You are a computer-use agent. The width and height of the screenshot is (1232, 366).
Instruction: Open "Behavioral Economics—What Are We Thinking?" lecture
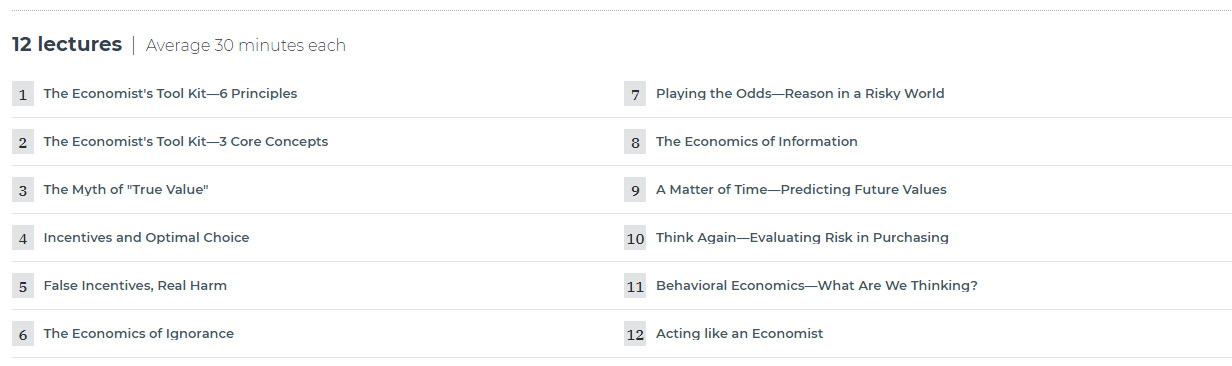[817, 286]
